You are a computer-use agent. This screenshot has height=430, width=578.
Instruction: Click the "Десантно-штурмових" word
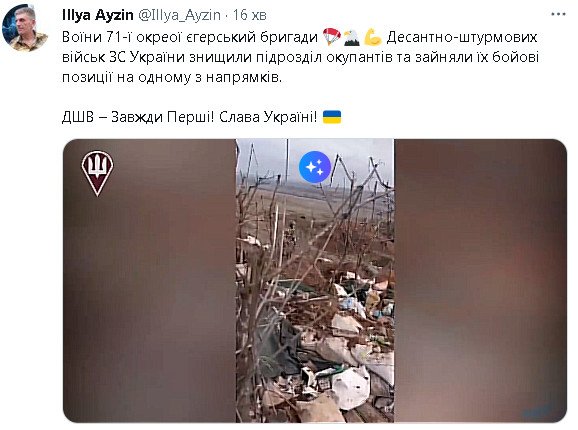coord(462,37)
